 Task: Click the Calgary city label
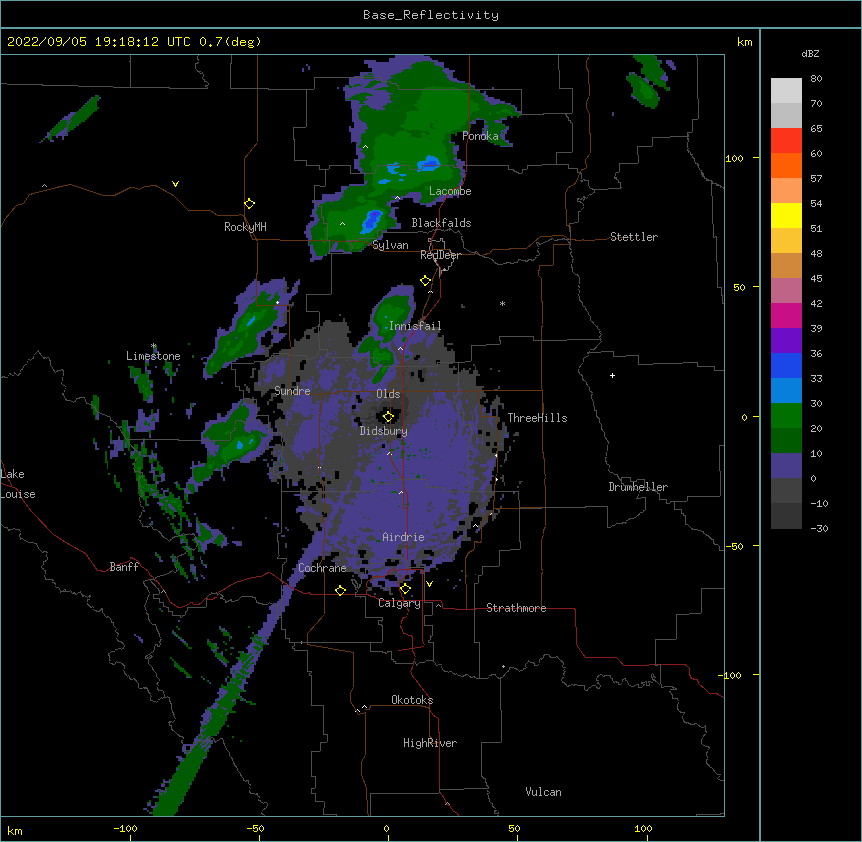(399, 603)
